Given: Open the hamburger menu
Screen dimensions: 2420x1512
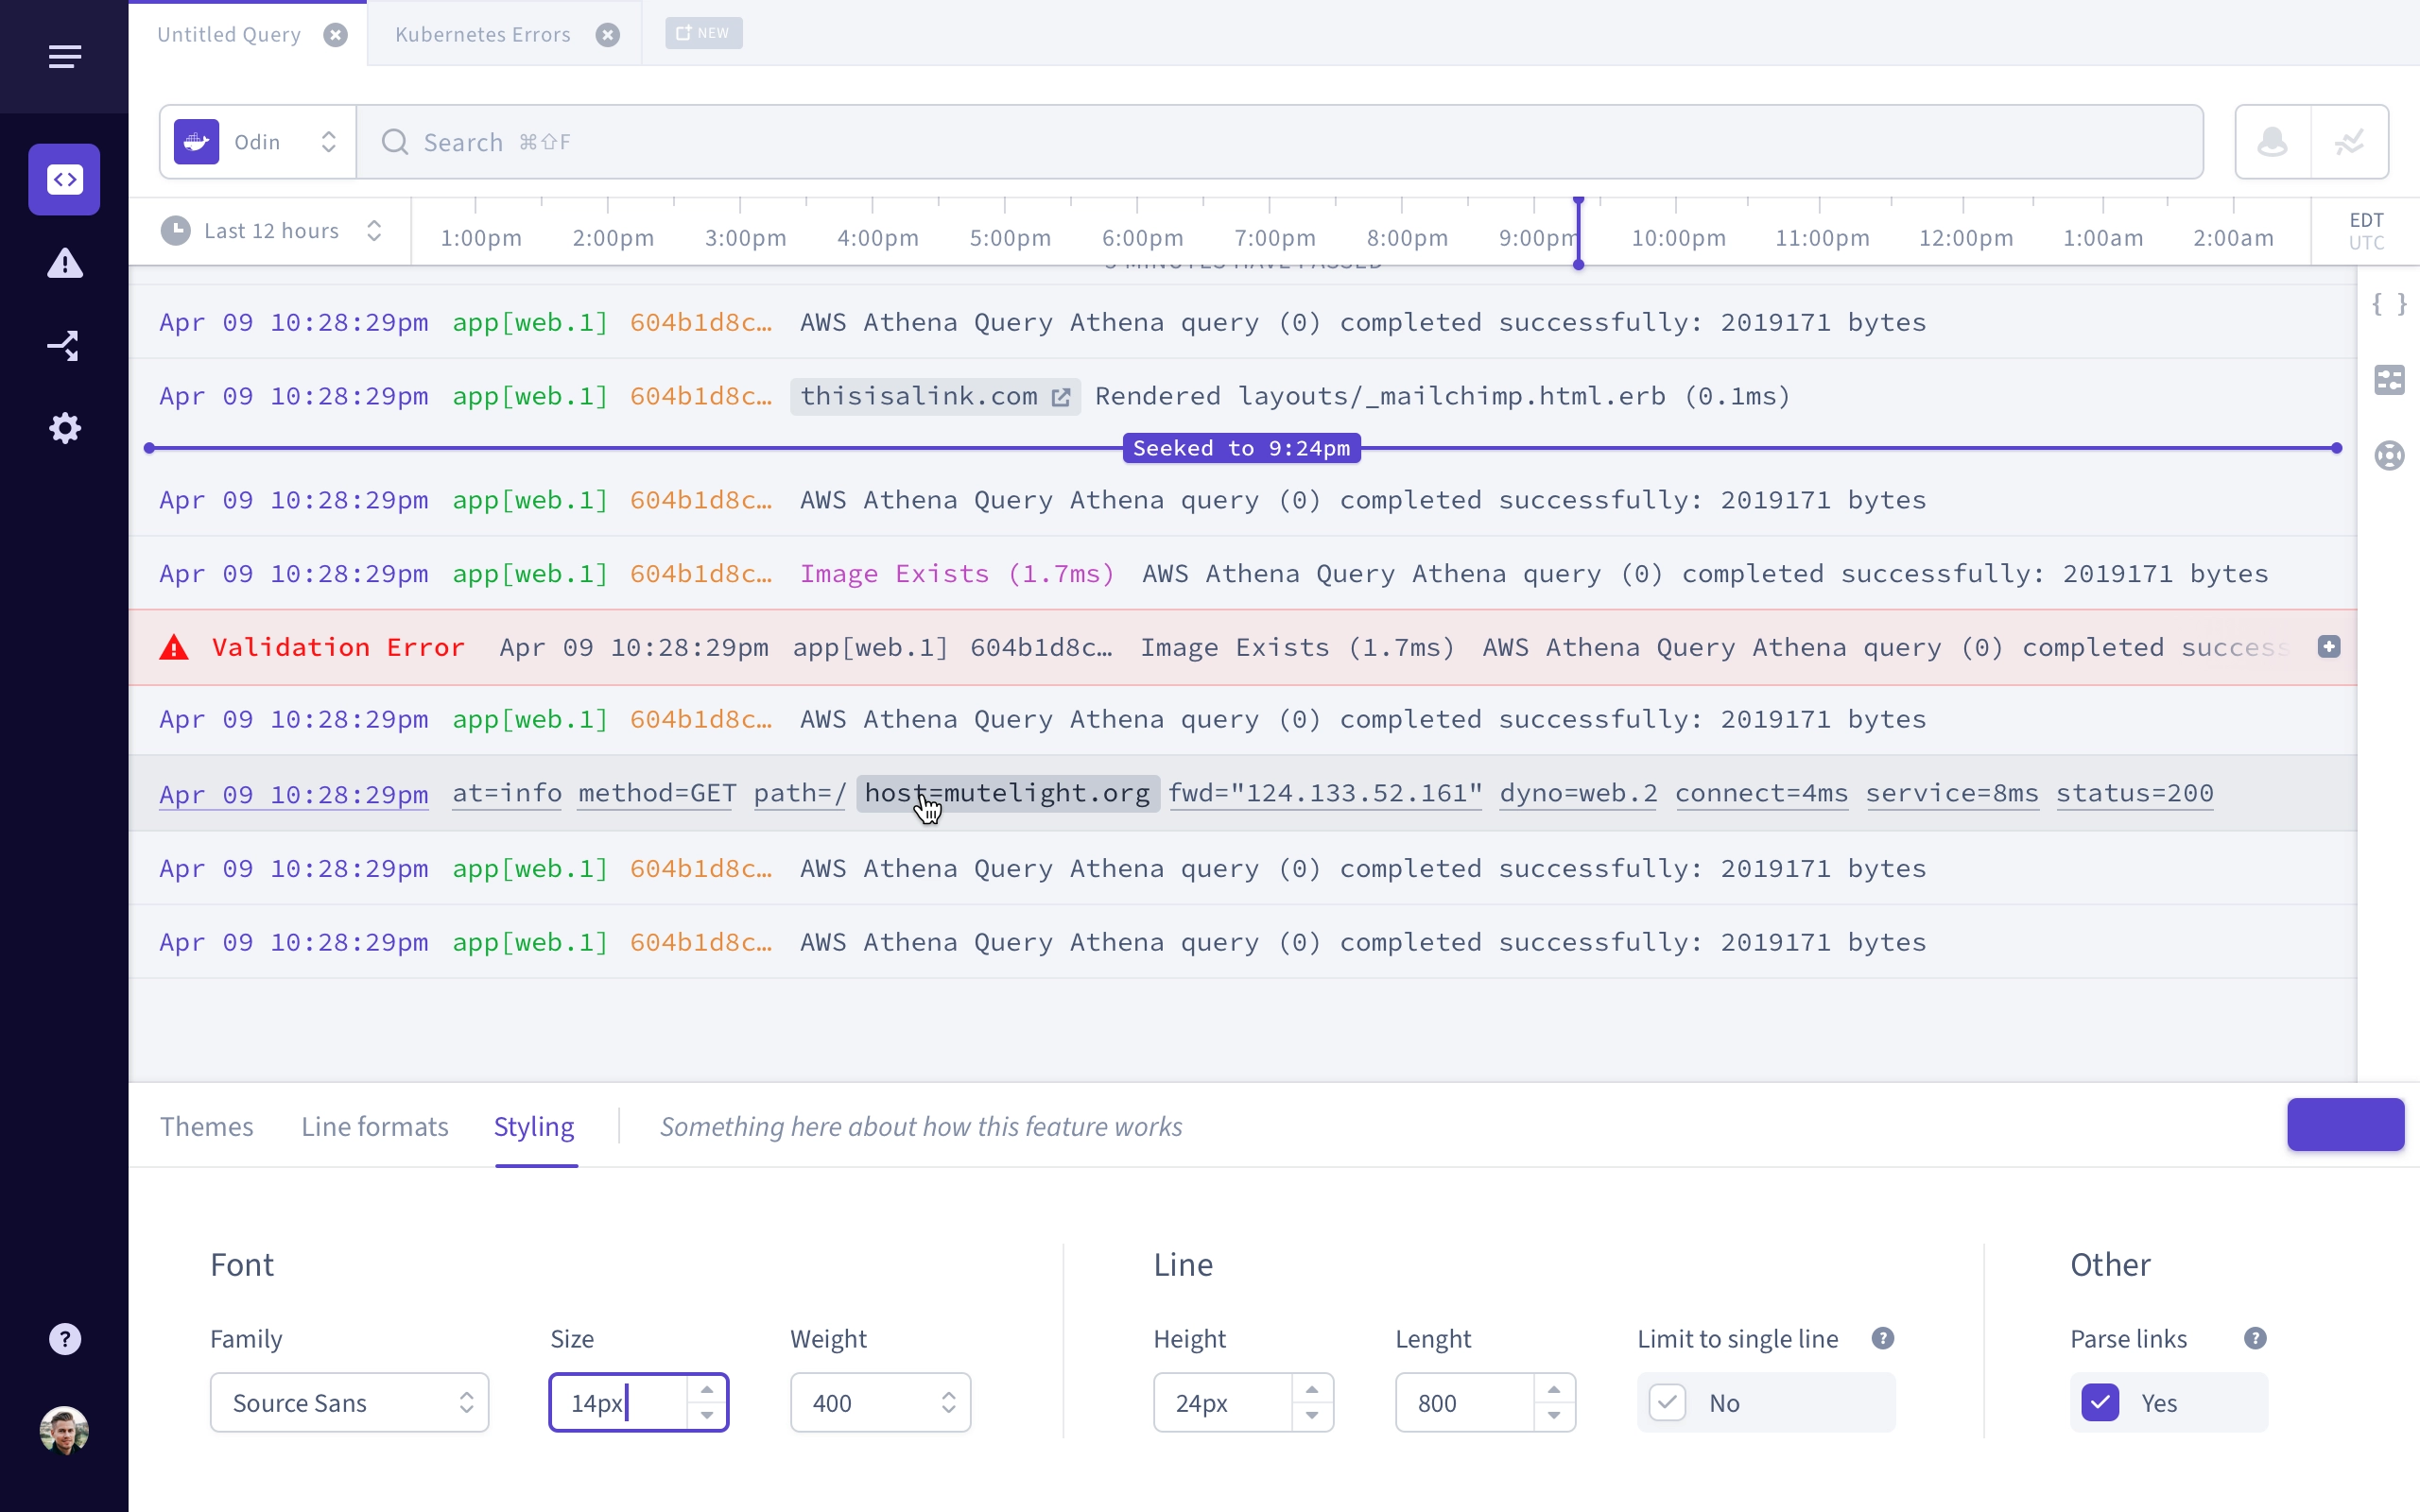Looking at the screenshot, I should 65,56.
